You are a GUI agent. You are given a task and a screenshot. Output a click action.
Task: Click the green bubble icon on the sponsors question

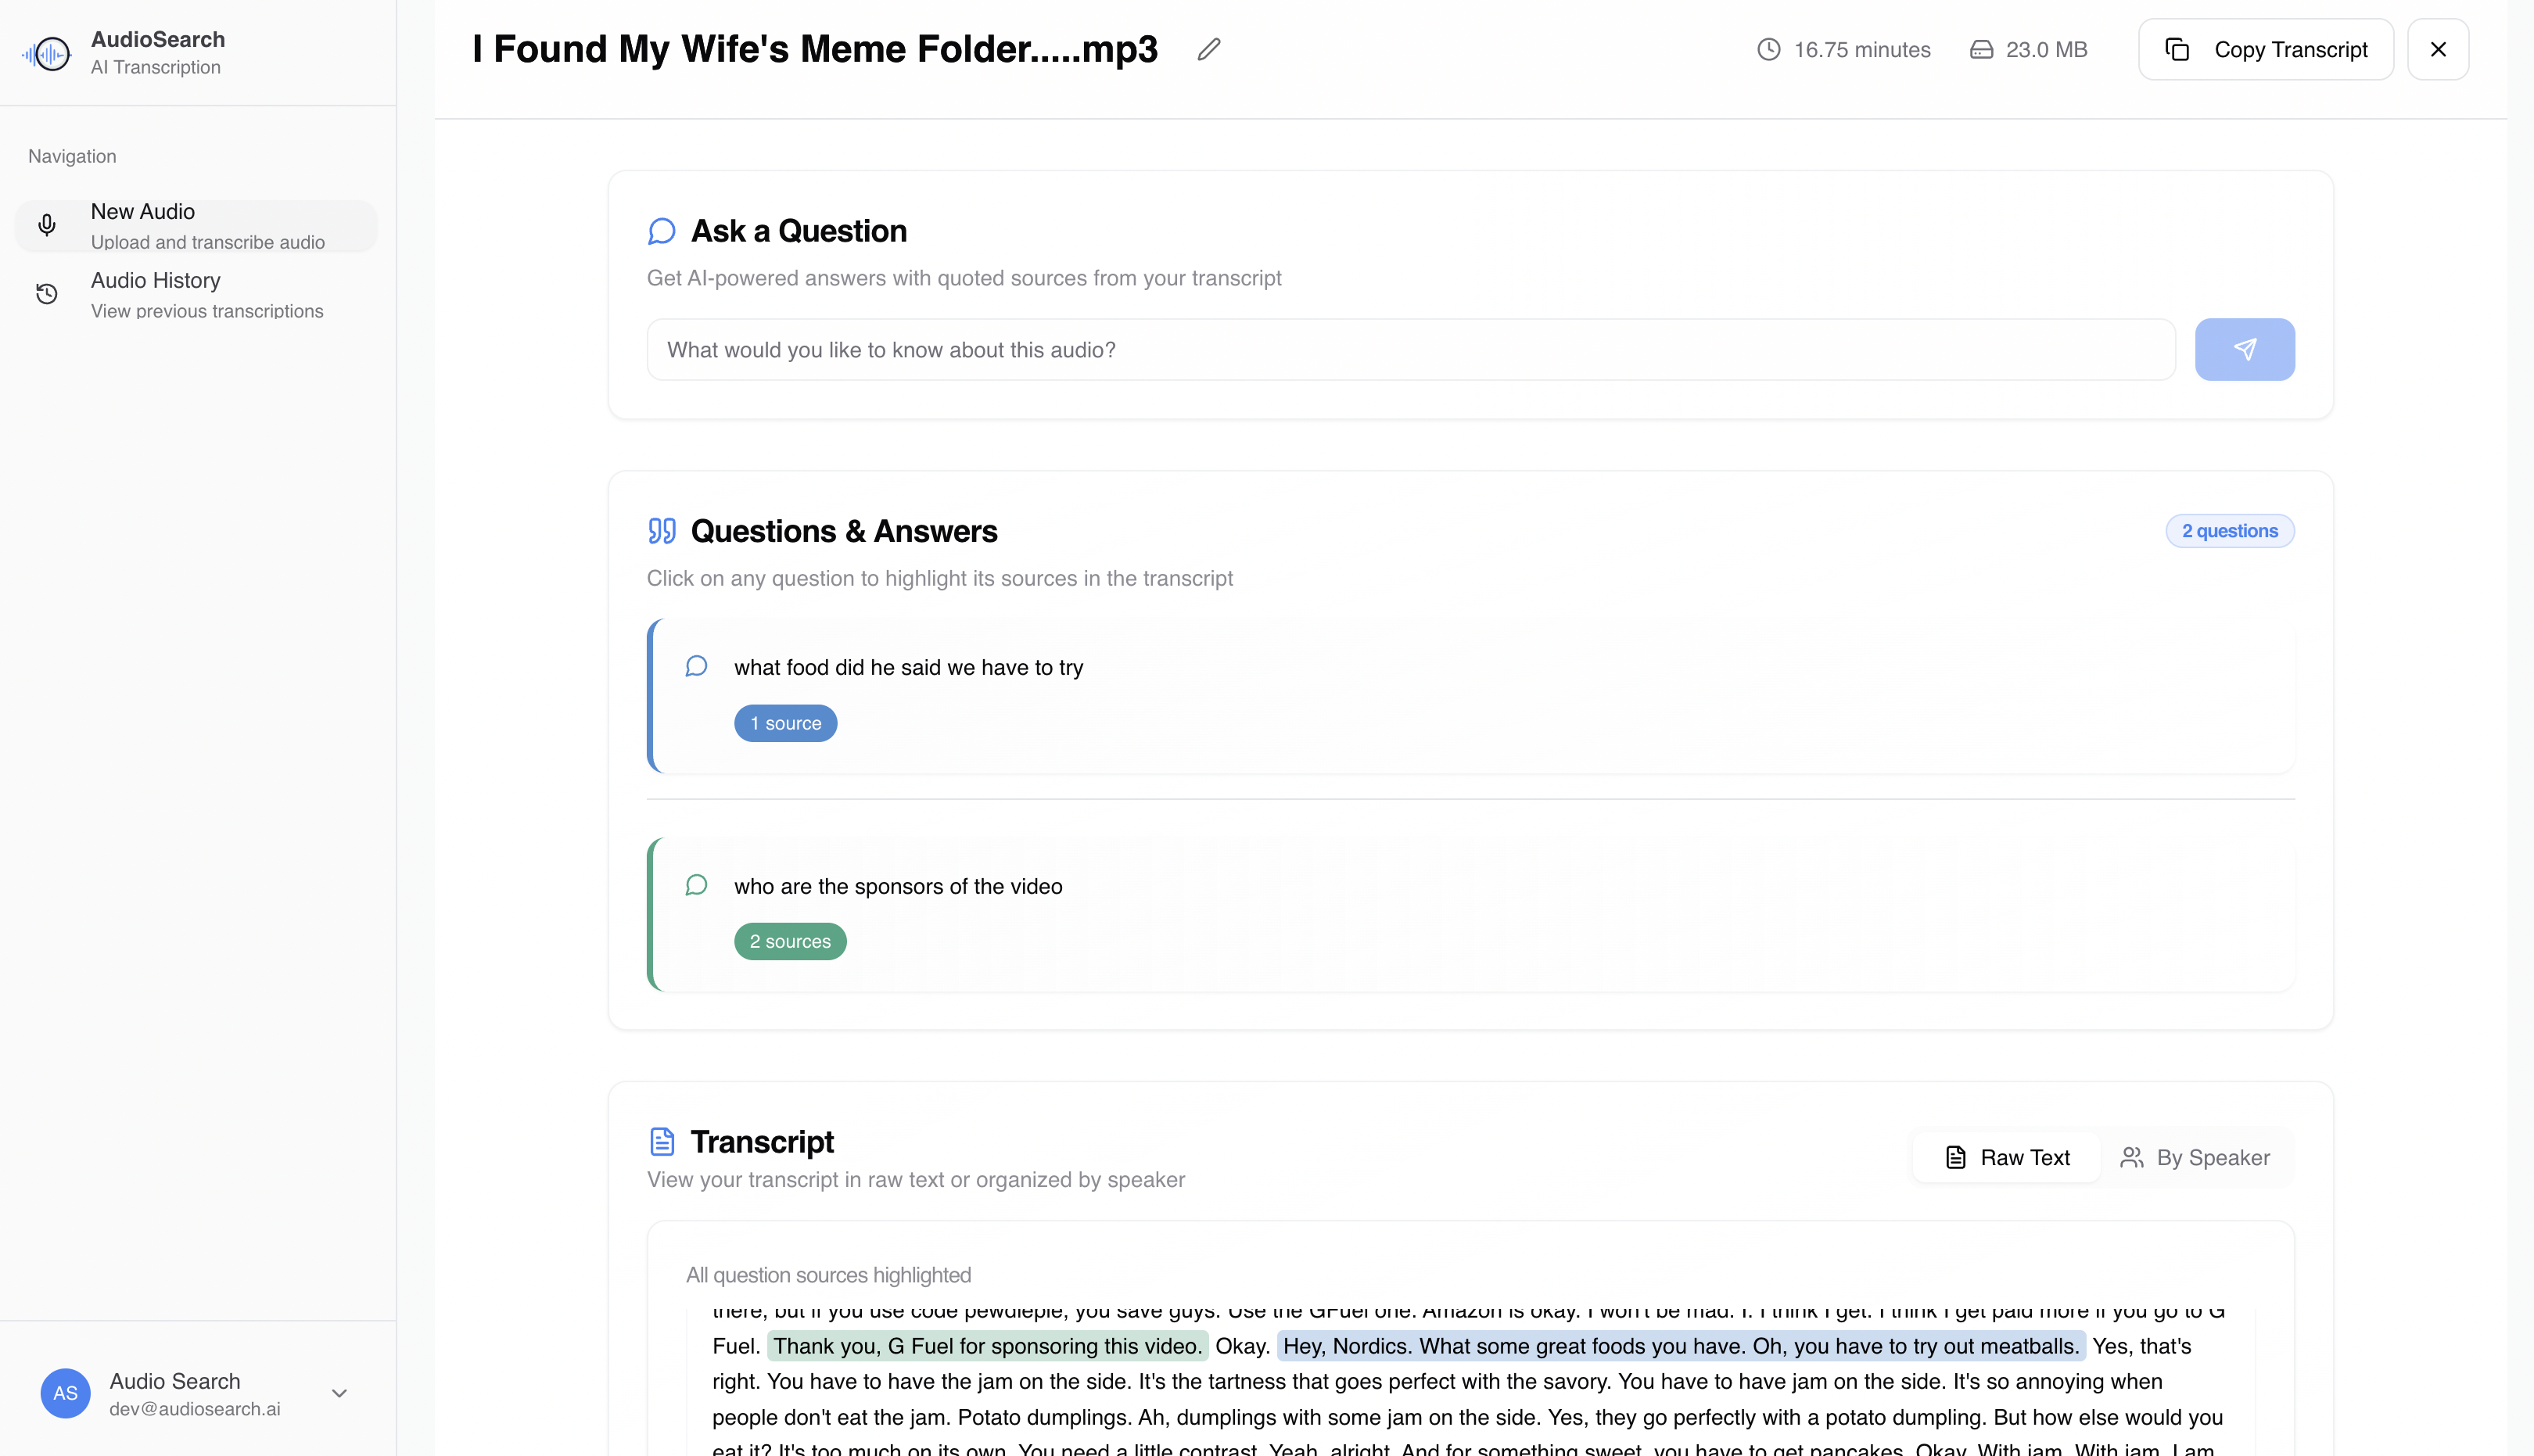click(696, 885)
